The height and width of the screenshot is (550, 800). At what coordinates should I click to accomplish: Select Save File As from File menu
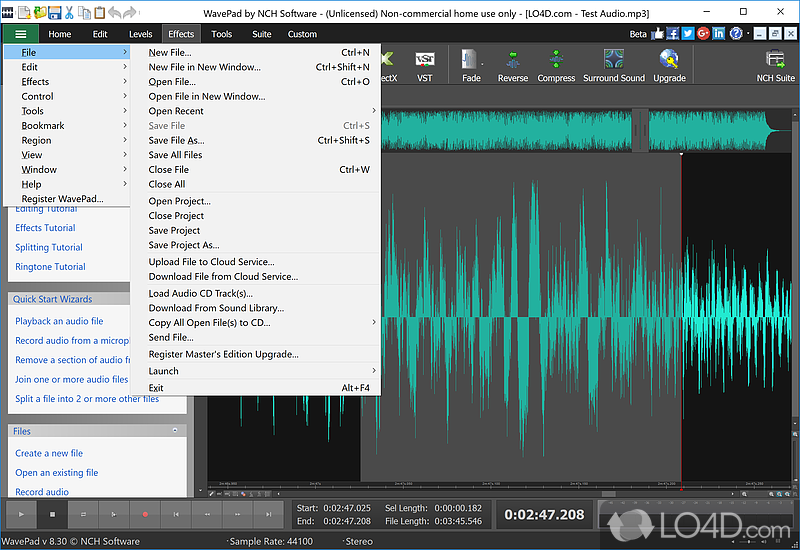point(176,141)
